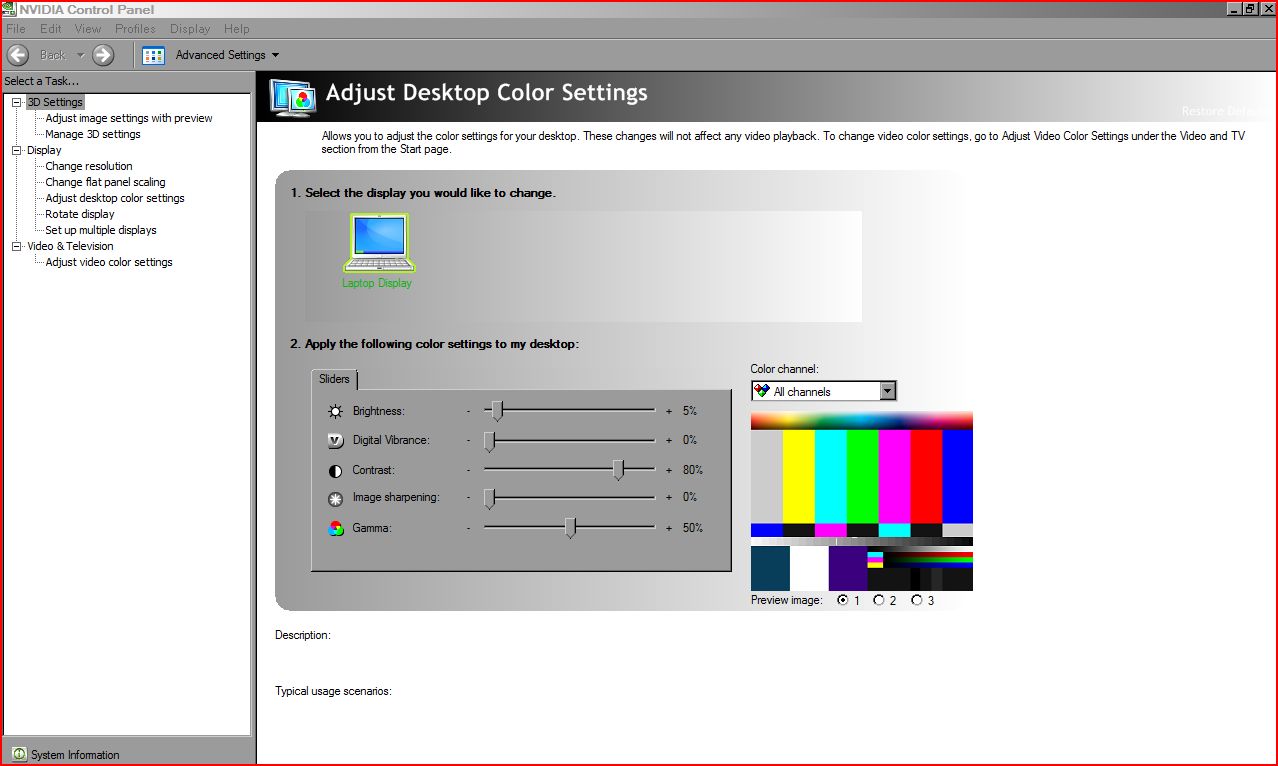Image resolution: width=1278 pixels, height=766 pixels.
Task: Select preview image 1 radio button
Action: (843, 600)
